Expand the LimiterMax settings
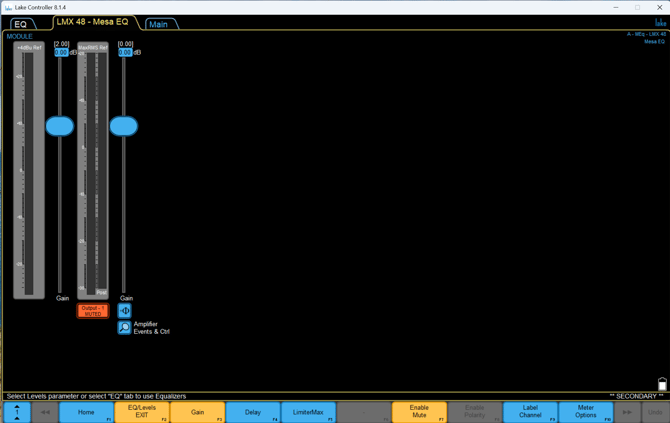This screenshot has height=423, width=670. click(x=308, y=412)
